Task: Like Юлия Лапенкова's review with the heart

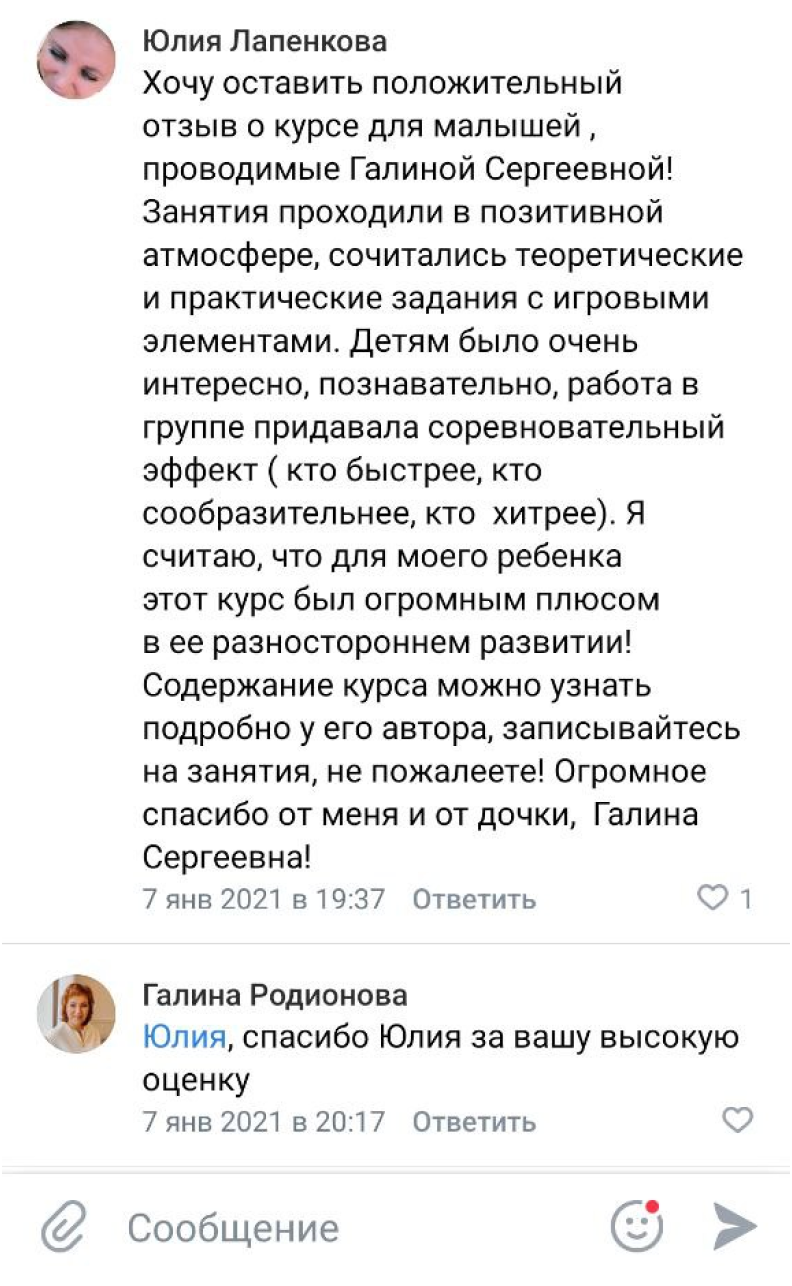Action: pos(711,899)
